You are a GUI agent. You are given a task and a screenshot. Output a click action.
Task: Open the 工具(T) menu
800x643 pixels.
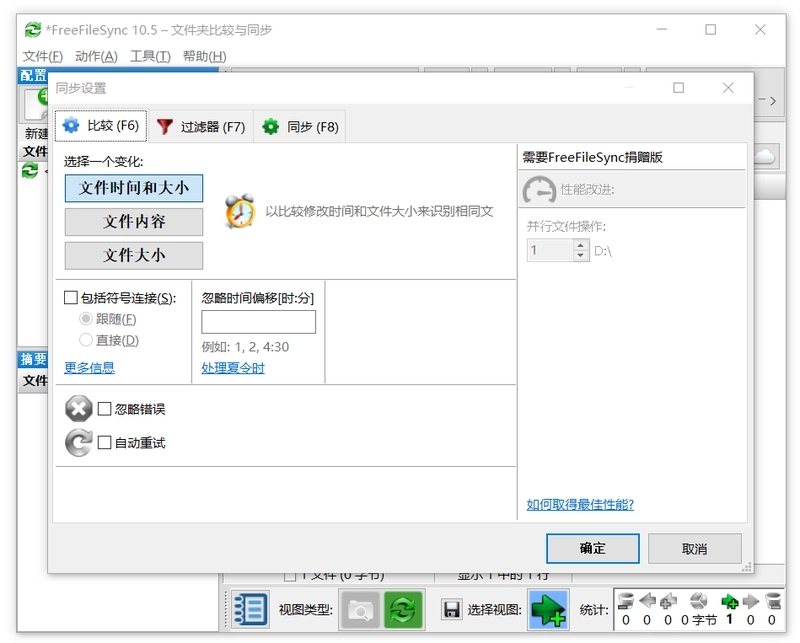150,56
